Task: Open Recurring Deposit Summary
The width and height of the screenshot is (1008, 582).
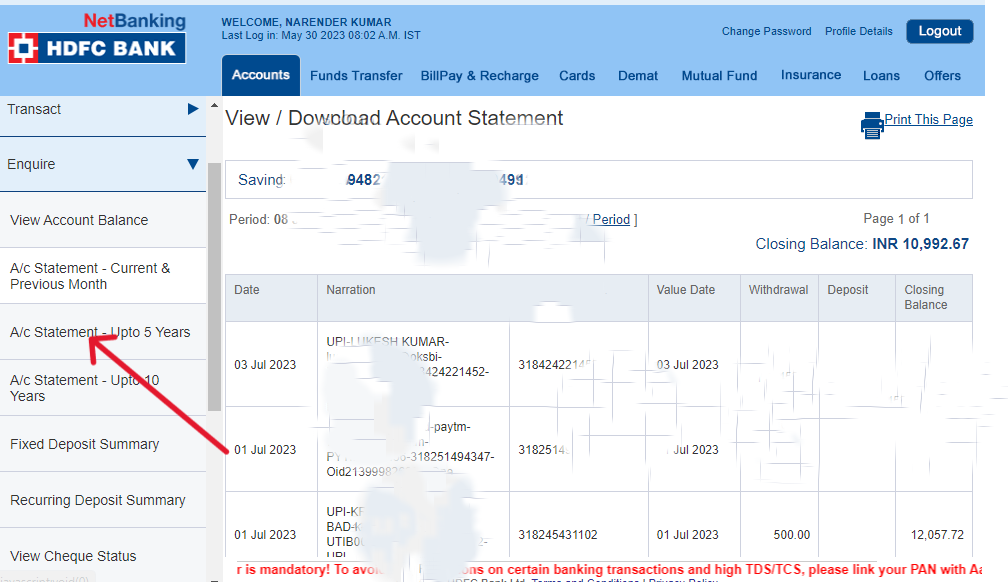Action: point(103,500)
